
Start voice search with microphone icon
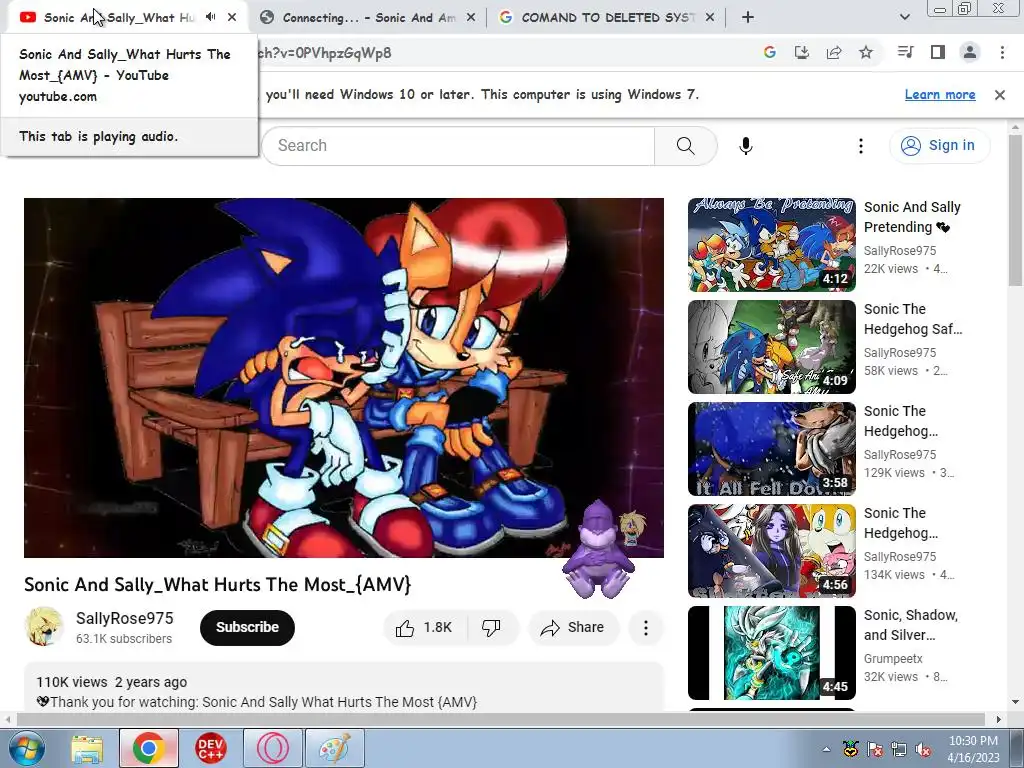[745, 146]
